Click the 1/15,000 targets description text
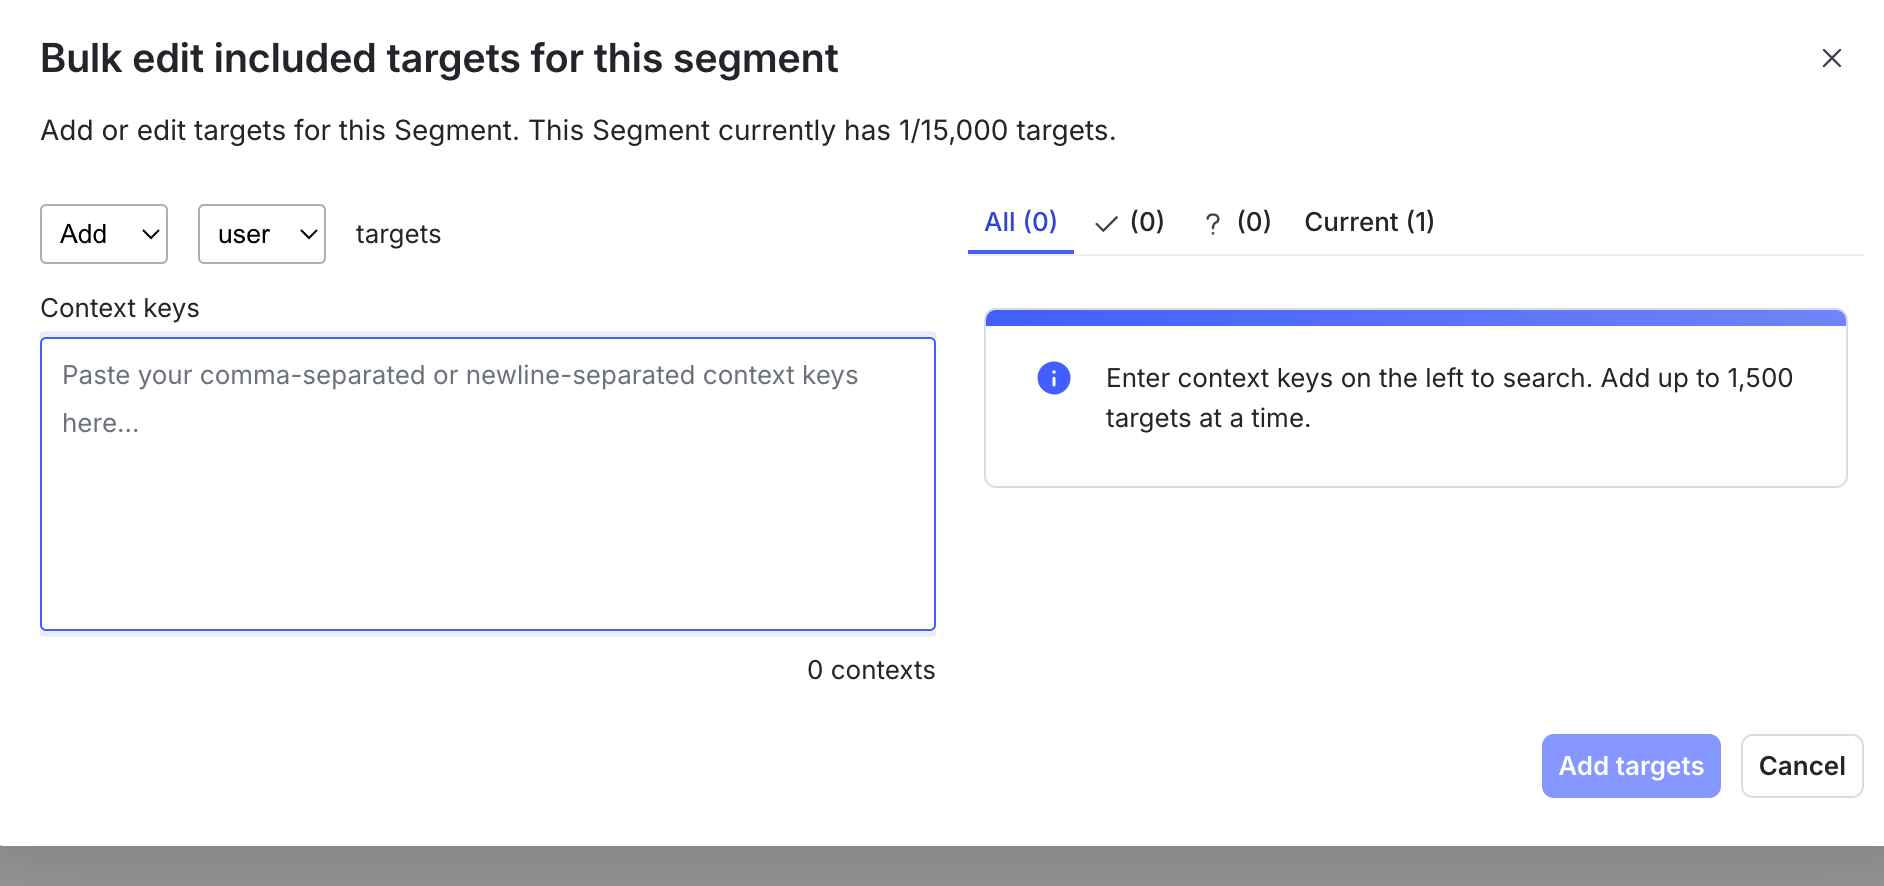The width and height of the screenshot is (1884, 886). click(x=577, y=131)
